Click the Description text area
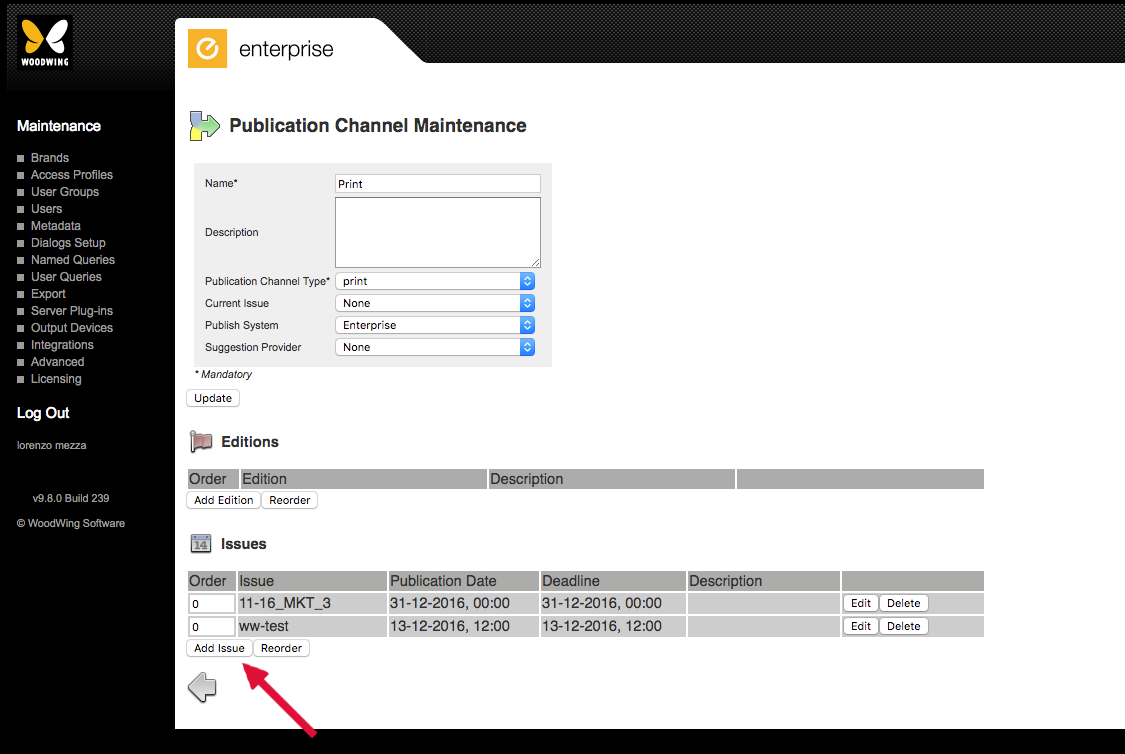 coord(438,232)
